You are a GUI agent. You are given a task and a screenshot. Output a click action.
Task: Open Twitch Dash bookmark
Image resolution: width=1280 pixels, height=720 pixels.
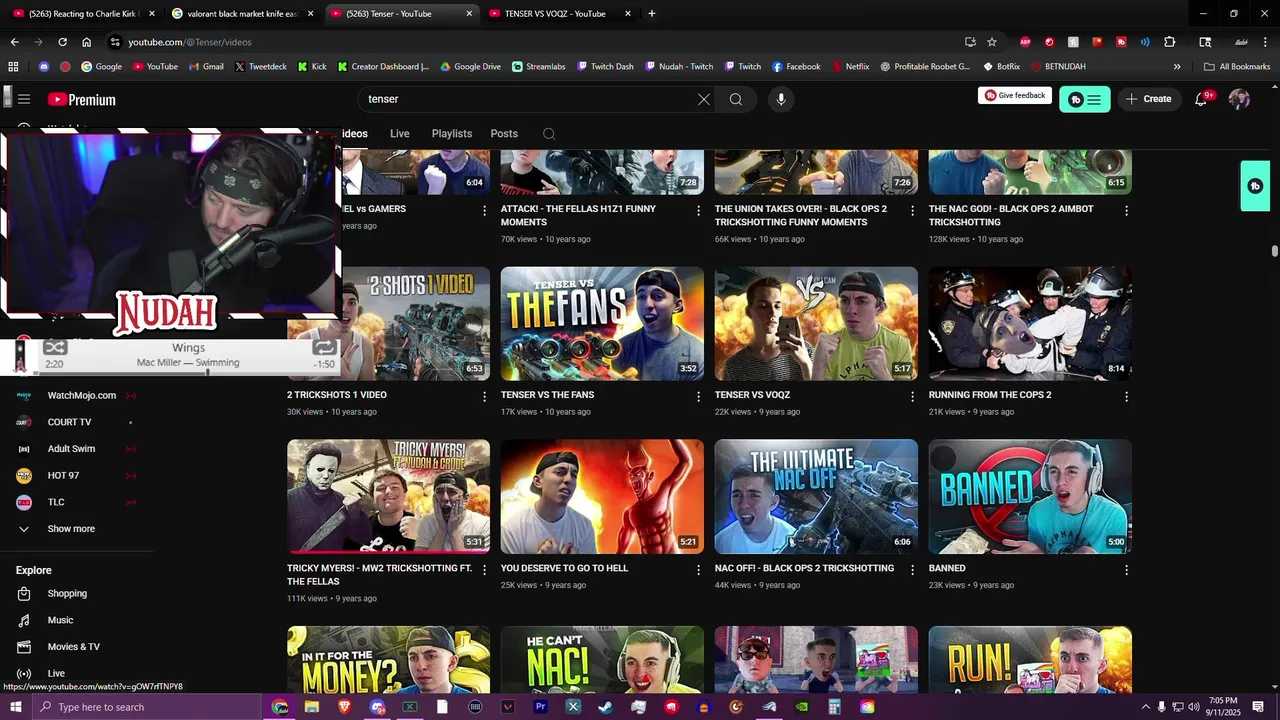coord(605,67)
